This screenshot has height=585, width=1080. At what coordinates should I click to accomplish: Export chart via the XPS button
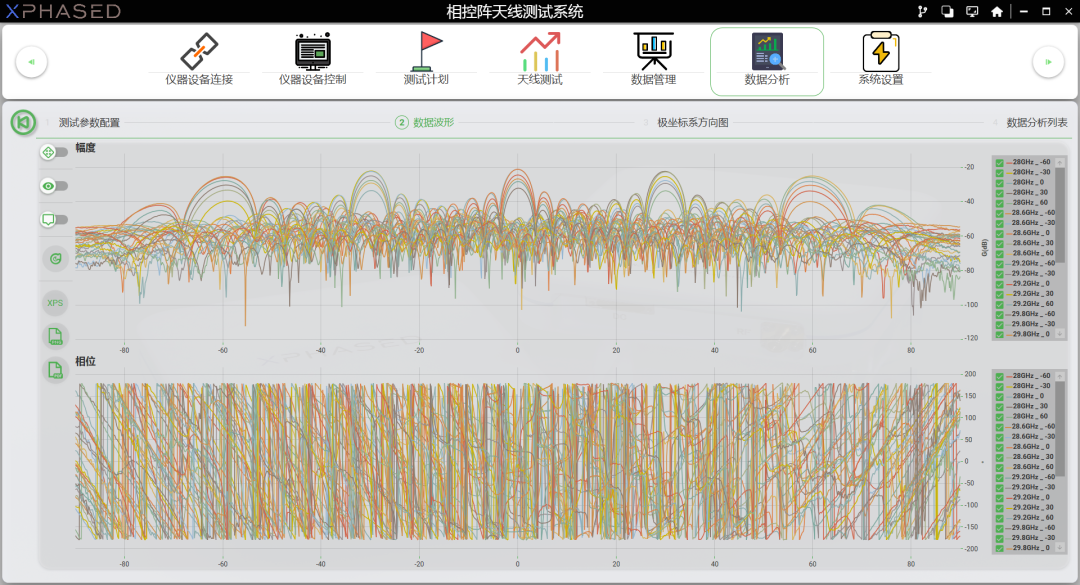coord(55,303)
